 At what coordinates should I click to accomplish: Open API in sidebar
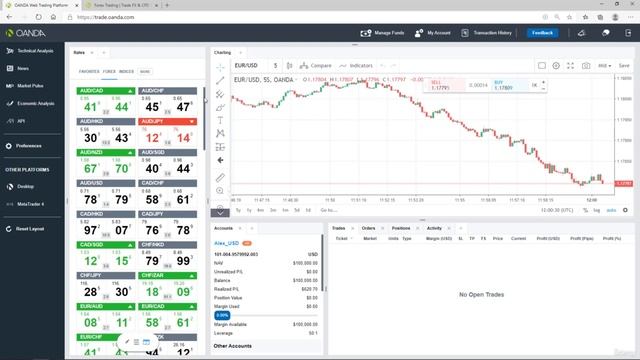point(16,121)
